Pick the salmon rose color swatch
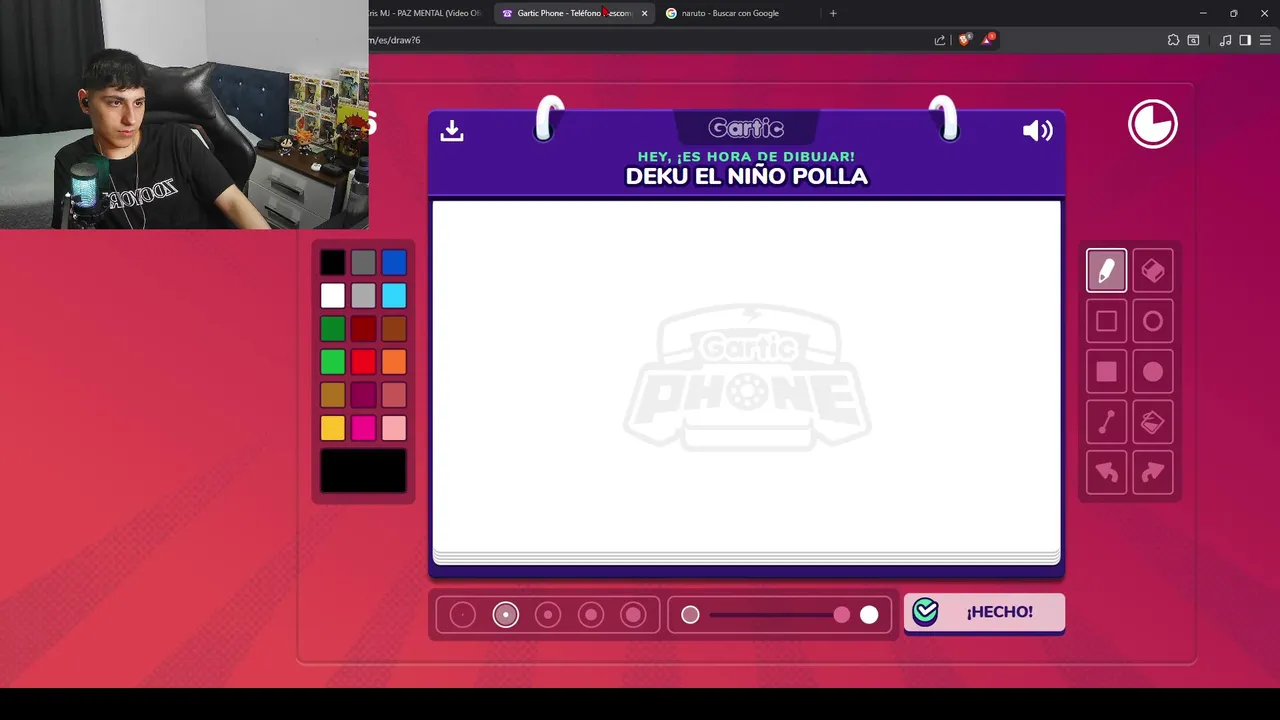This screenshot has width=1280, height=720. click(x=394, y=395)
